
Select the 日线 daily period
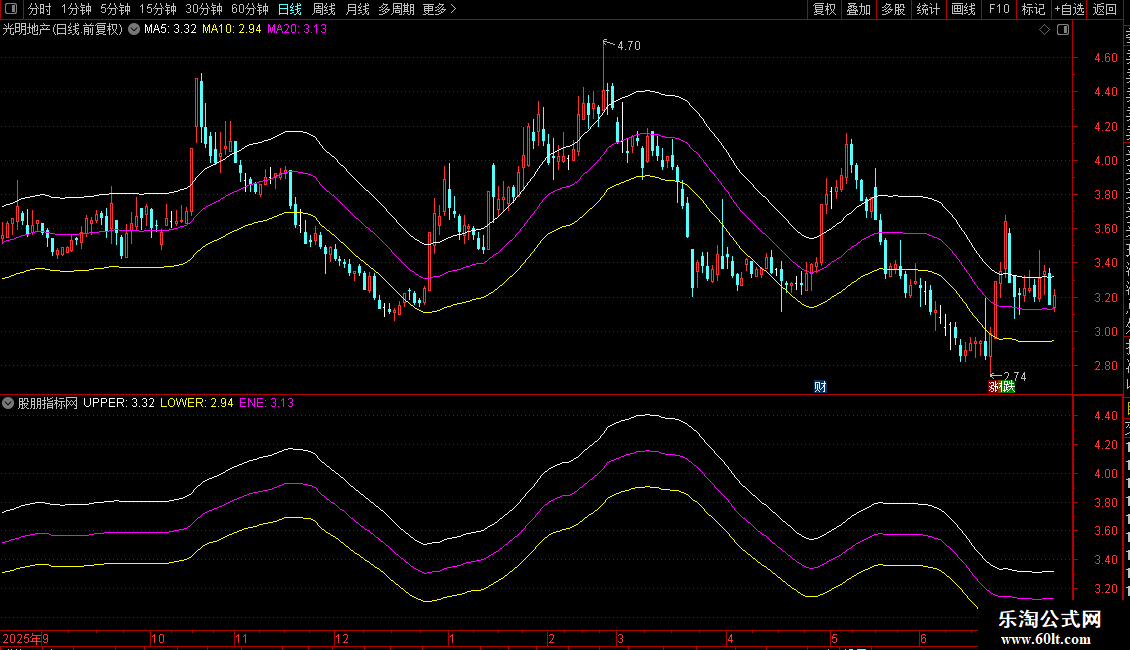(x=290, y=9)
